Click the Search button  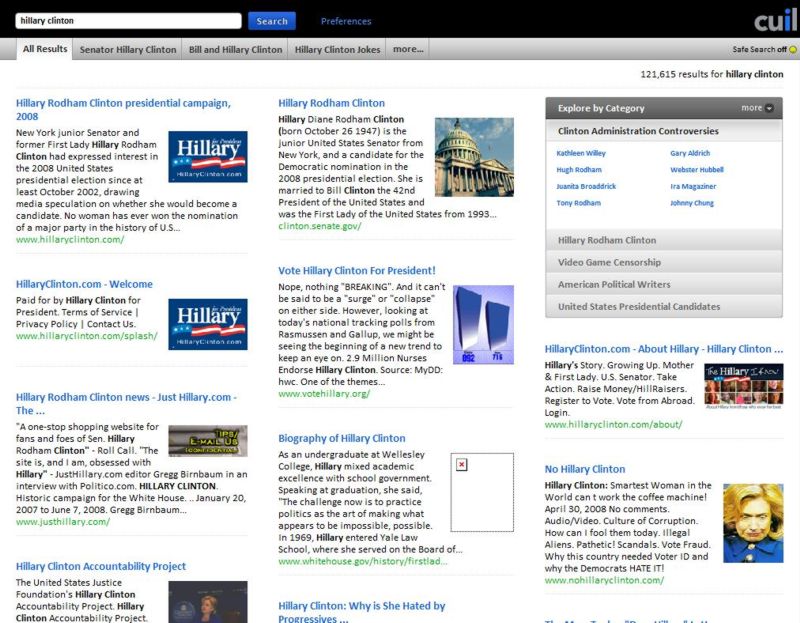click(x=272, y=21)
